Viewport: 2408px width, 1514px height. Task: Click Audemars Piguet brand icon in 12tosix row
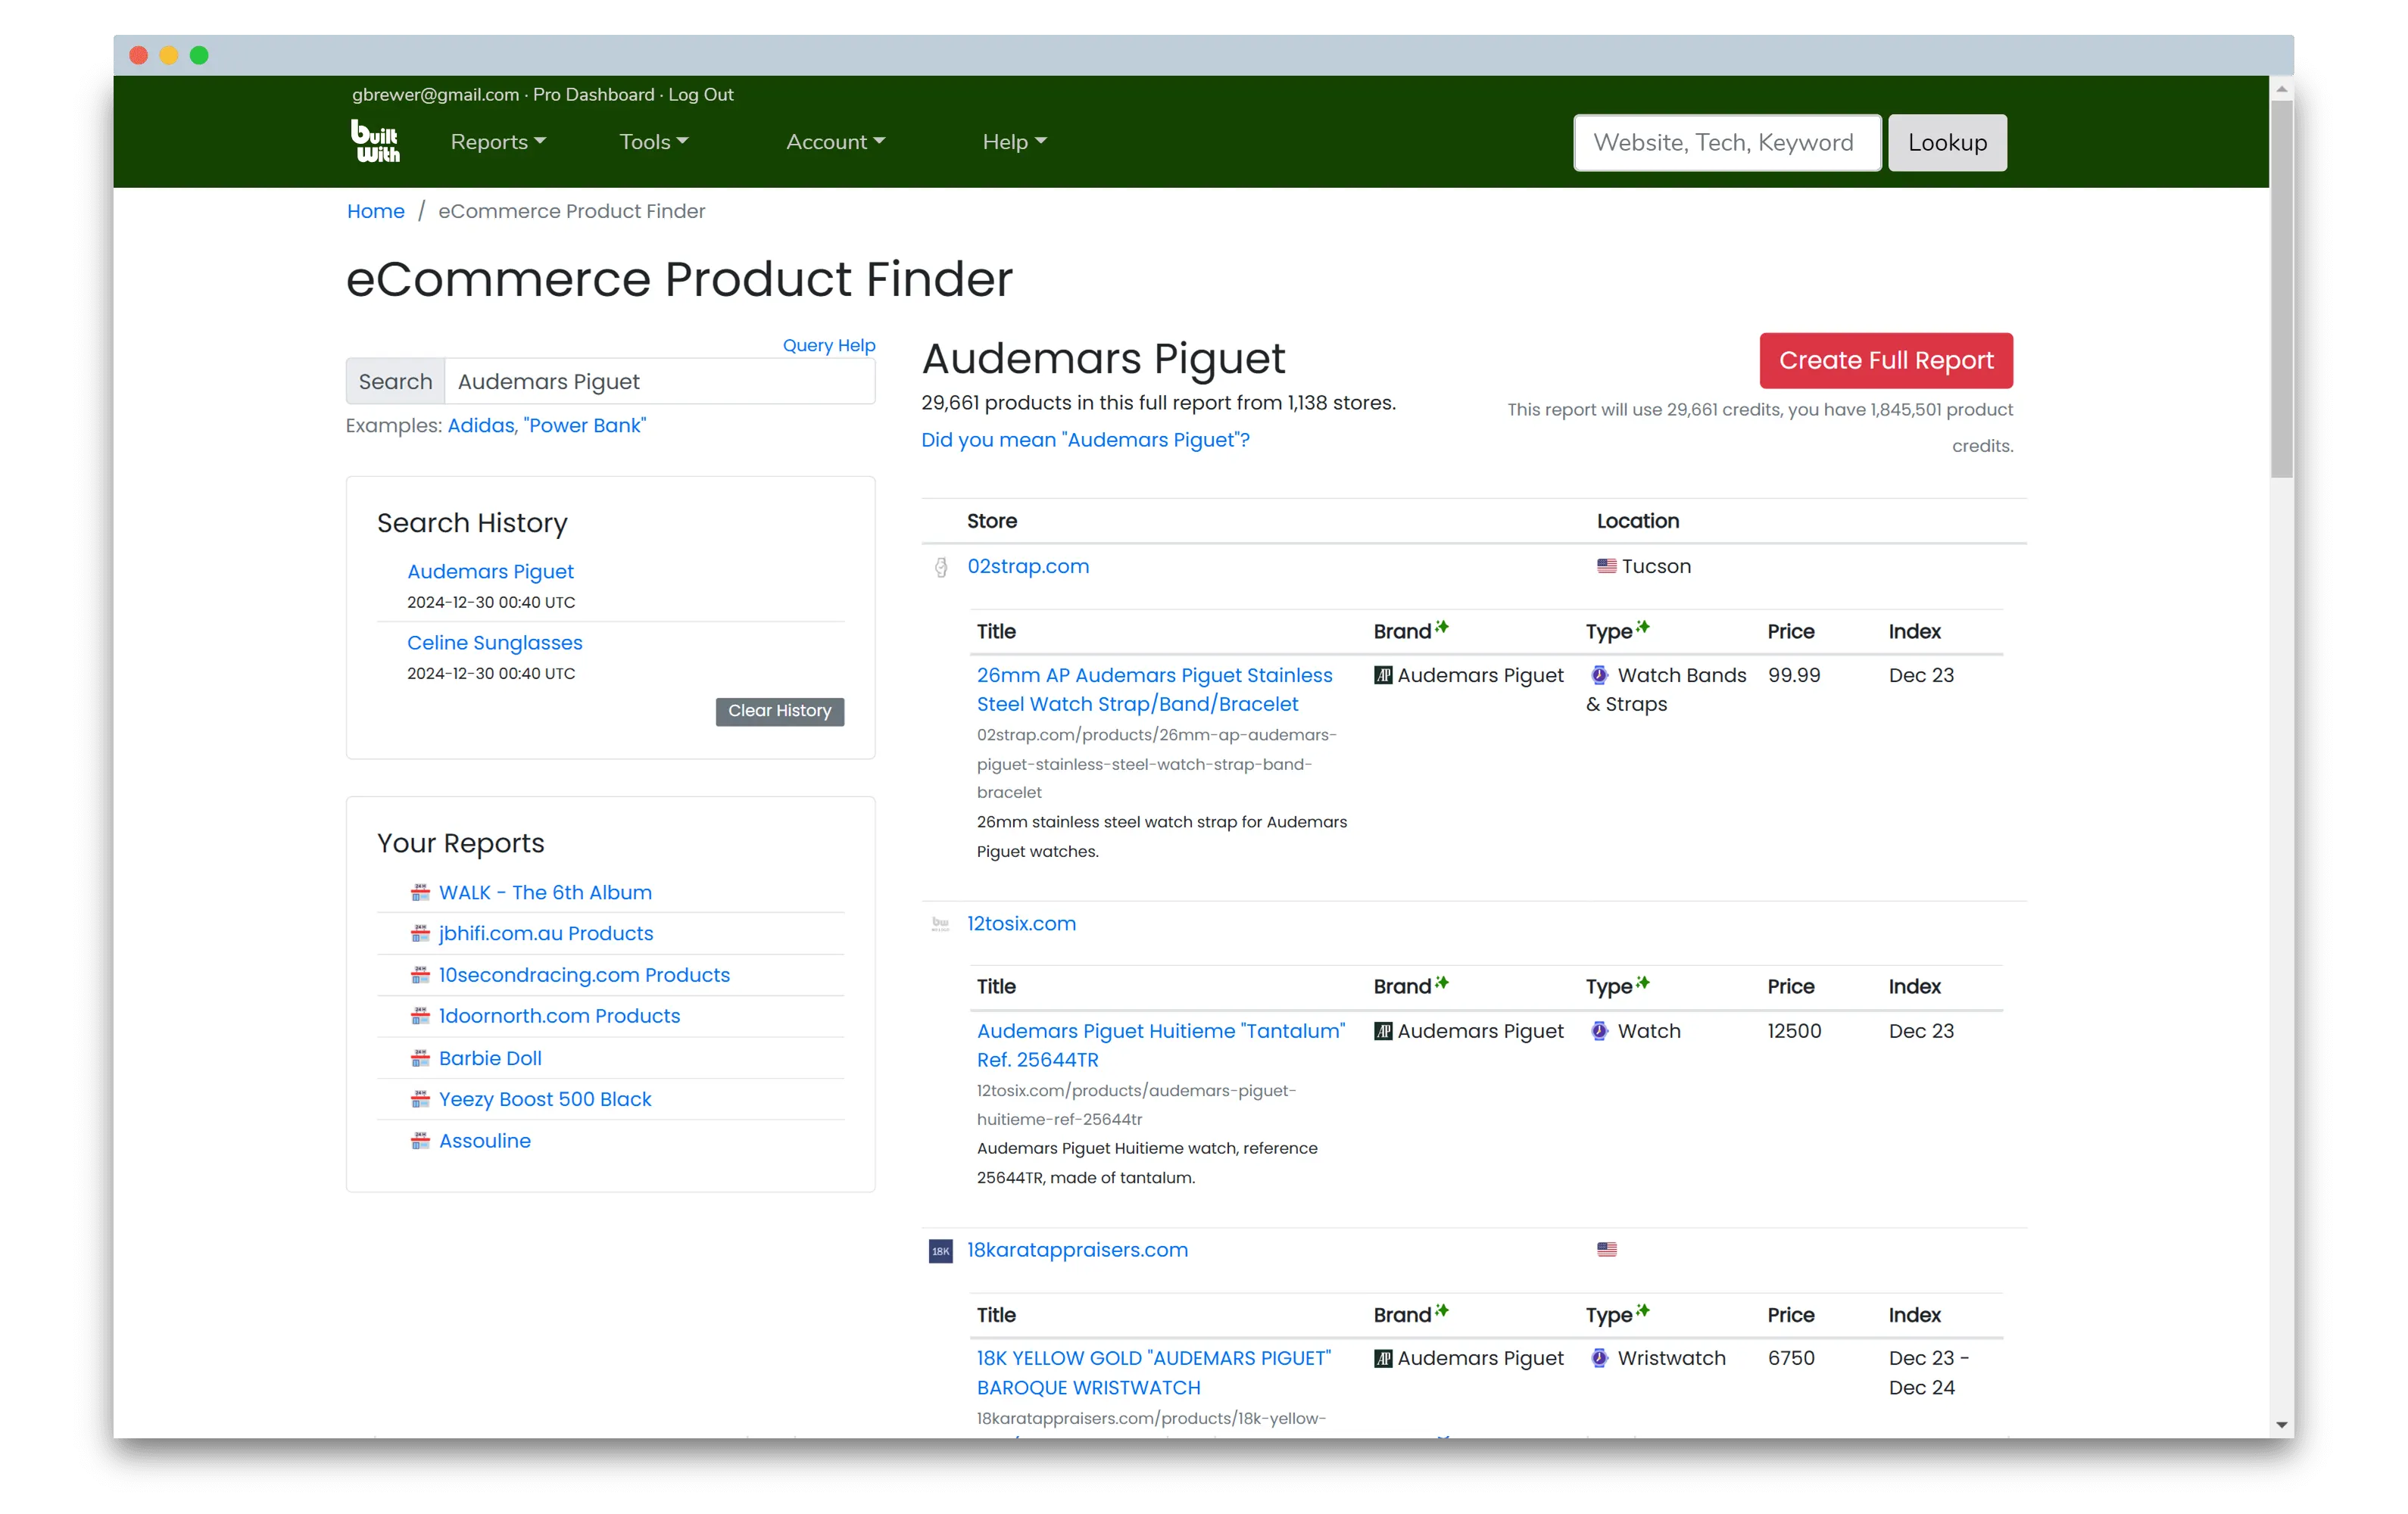coord(1383,1031)
